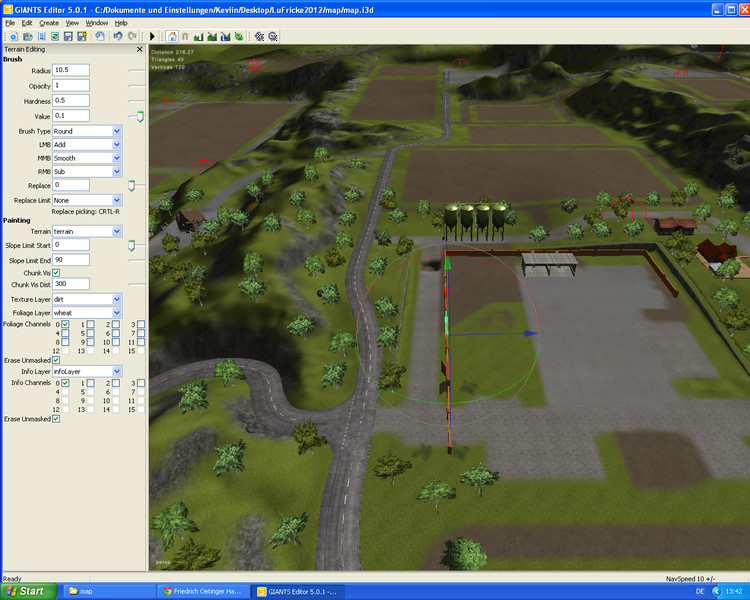Toggle Info Channels checkbox 0
The width and height of the screenshot is (750, 600).
pos(65,383)
